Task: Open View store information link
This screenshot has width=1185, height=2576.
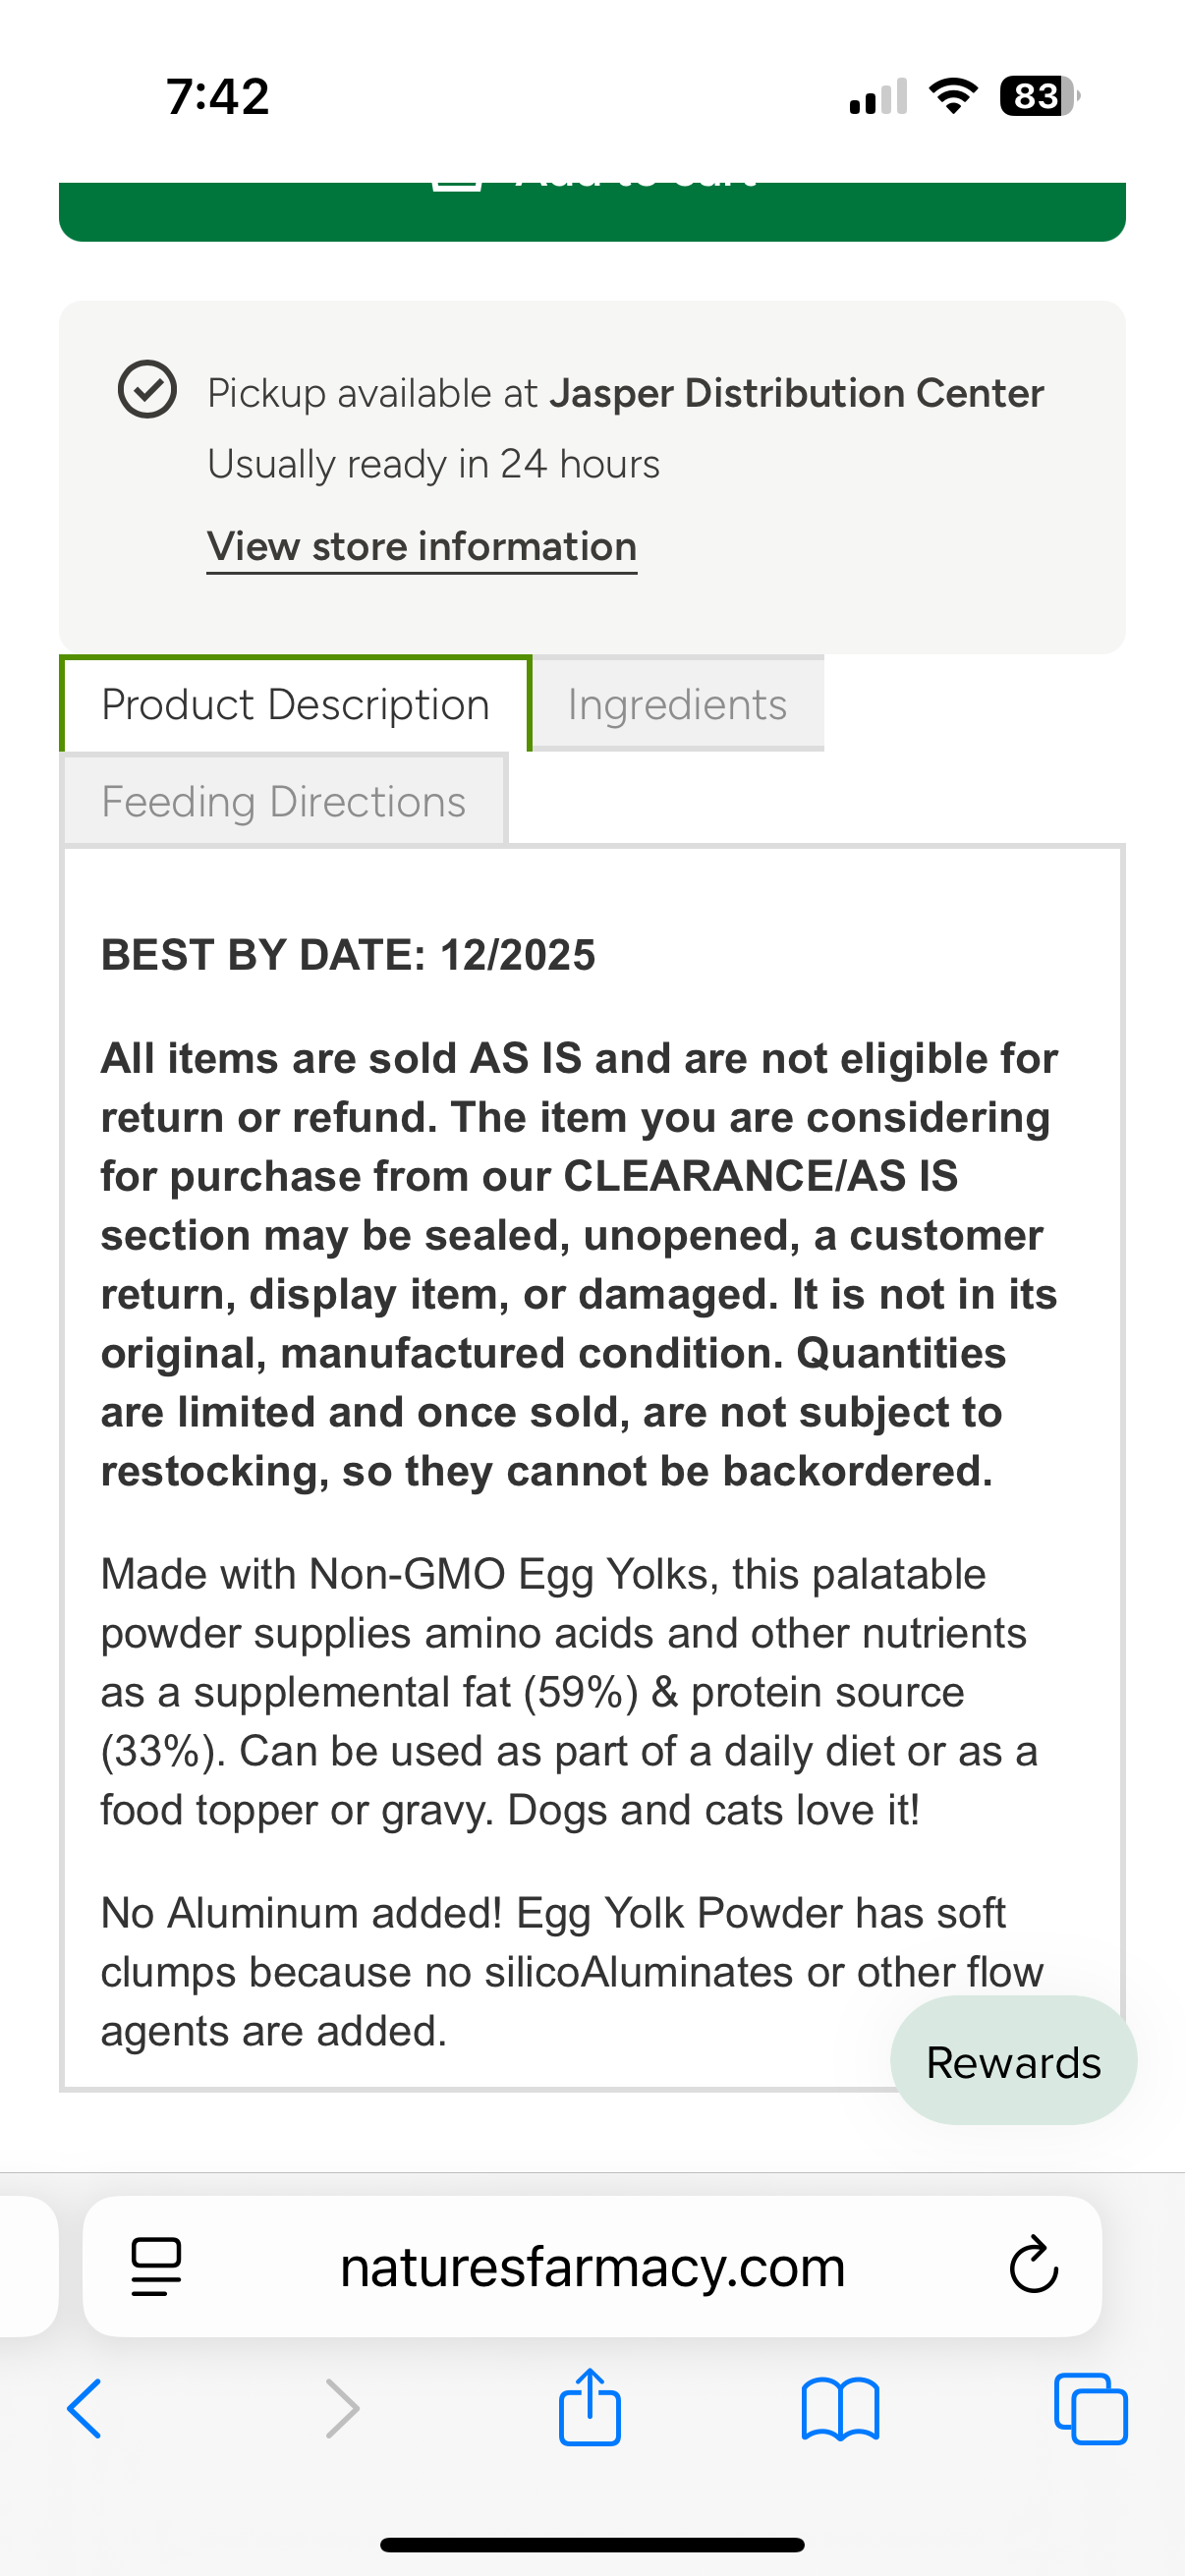Action: (x=421, y=547)
